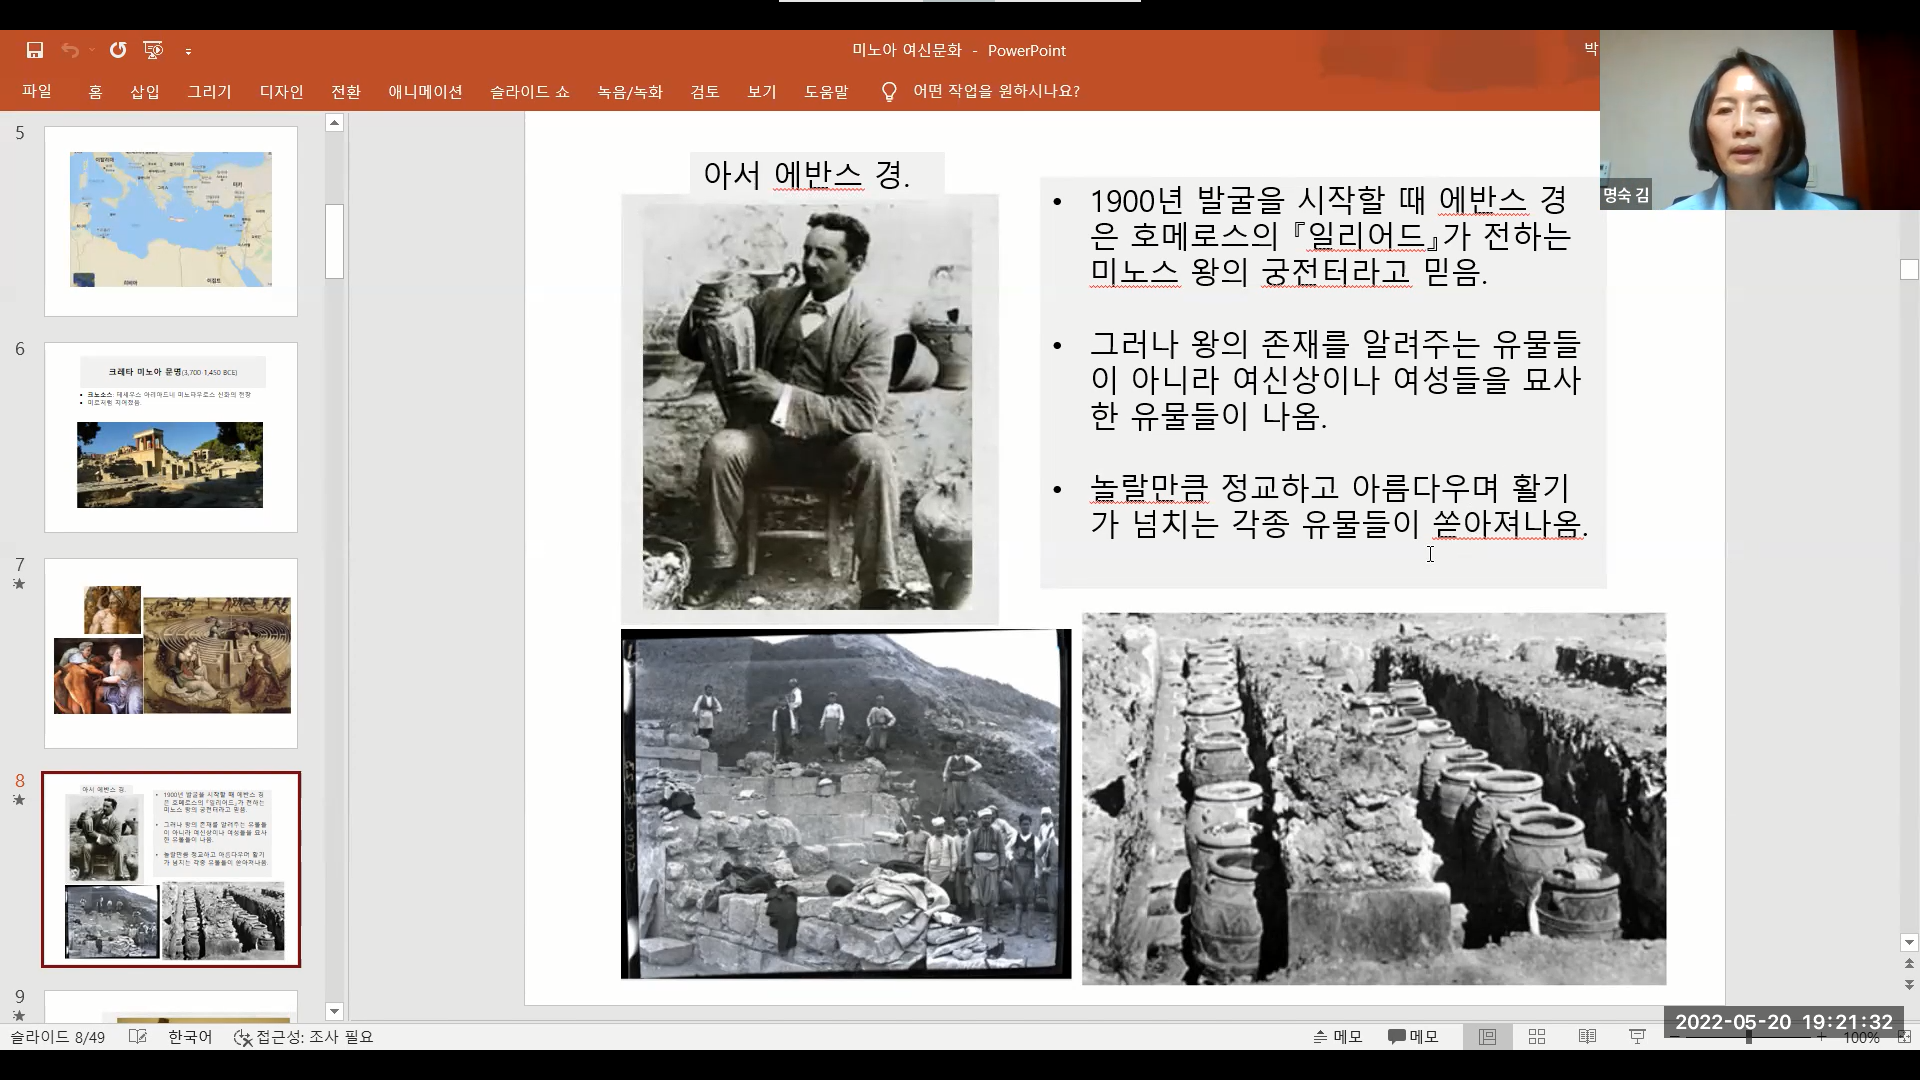This screenshot has width=1920, height=1080.
Task: Fit slide to current window icon
Action: coord(1904,1037)
